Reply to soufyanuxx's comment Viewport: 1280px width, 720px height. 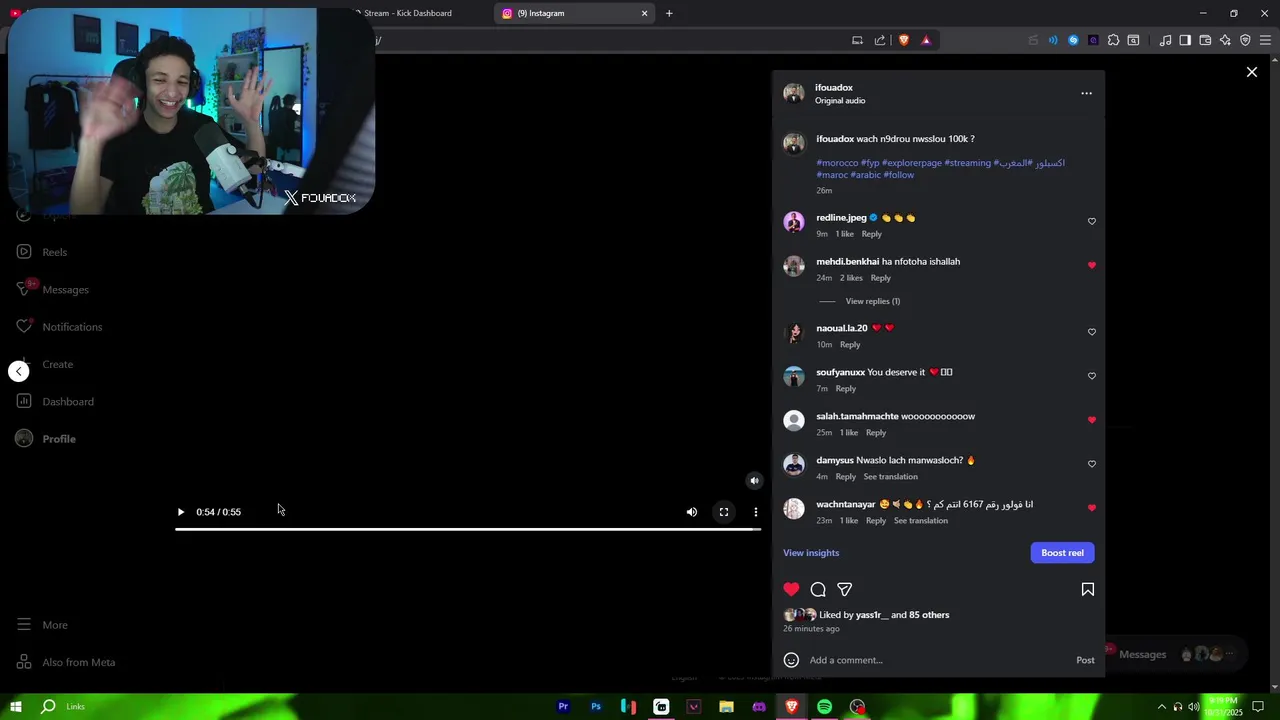pyautogui.click(x=845, y=389)
